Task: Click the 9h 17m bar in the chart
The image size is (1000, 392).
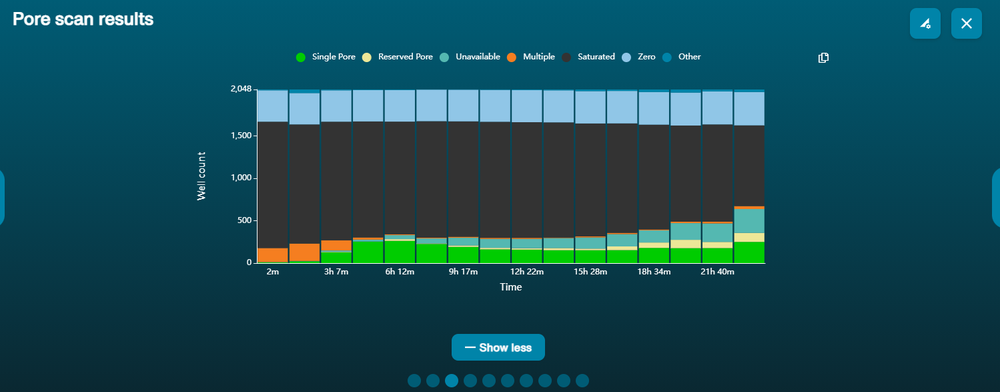Action: coord(464,177)
